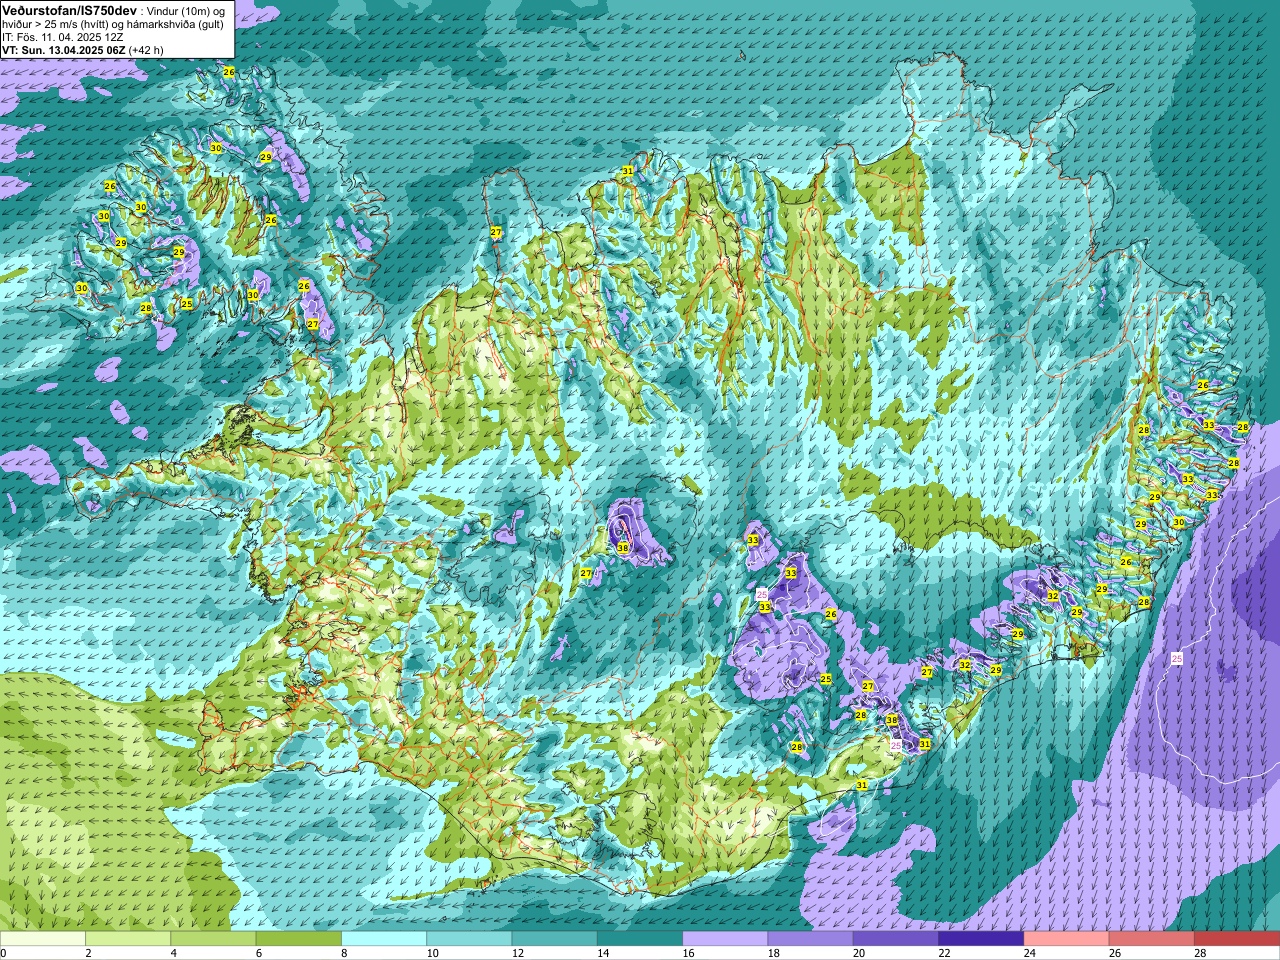Select the 14–16 m/s dark teal swatch
This screenshot has height=960, width=1280.
640,939
